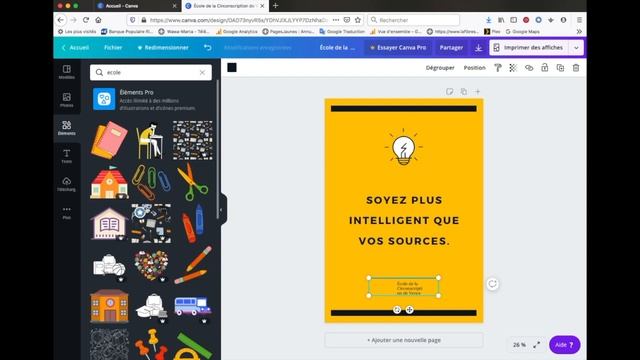The height and width of the screenshot is (360, 640).
Task: Clear the 'ecole' search with X icon
Action: pyautogui.click(x=202, y=72)
